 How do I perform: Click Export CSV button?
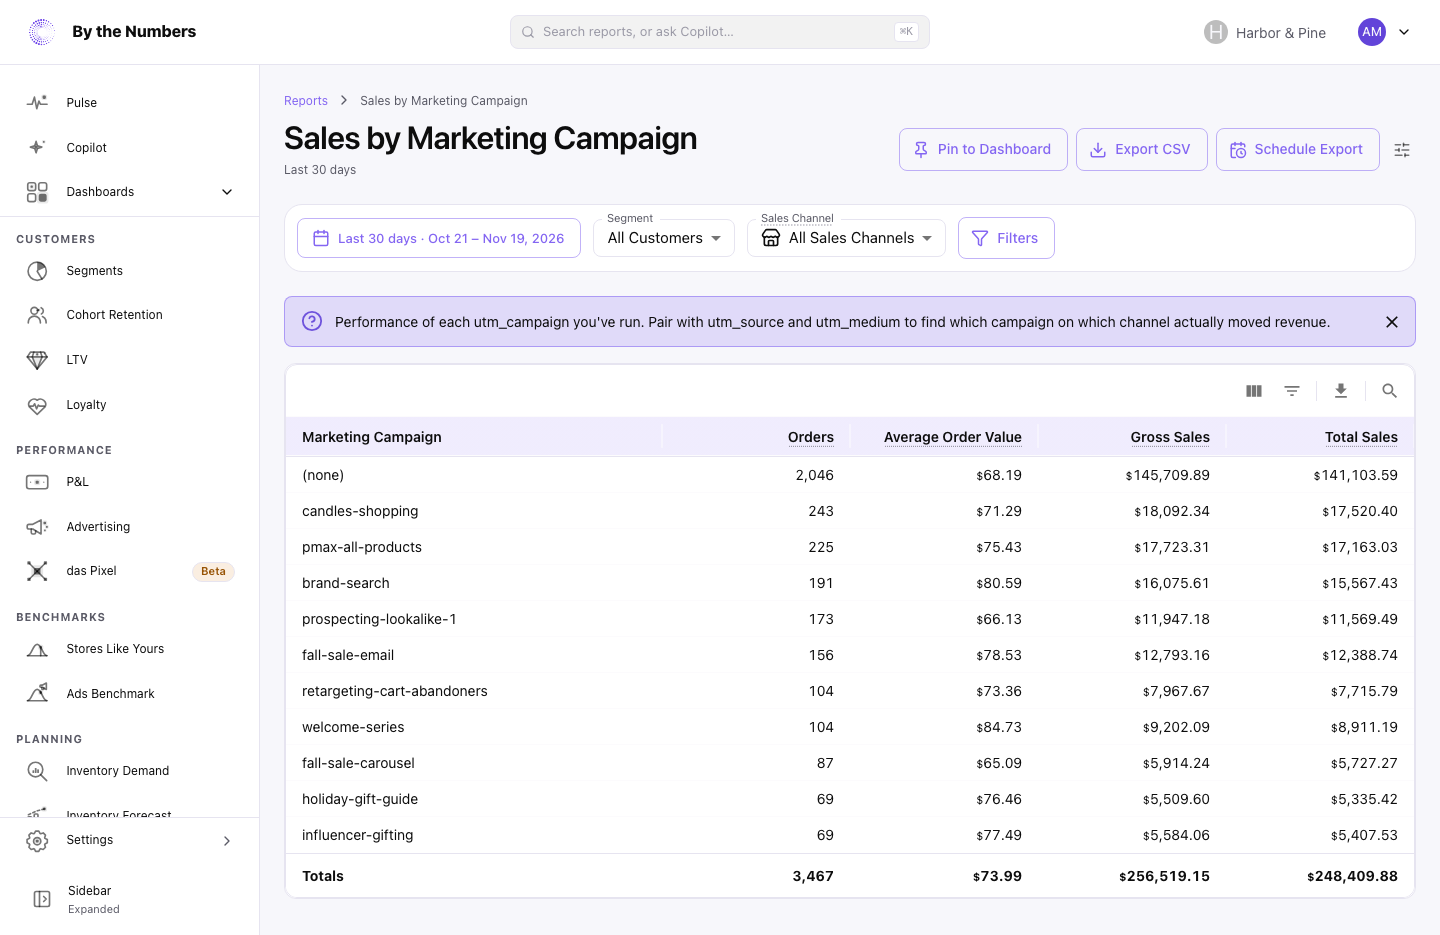point(1142,149)
